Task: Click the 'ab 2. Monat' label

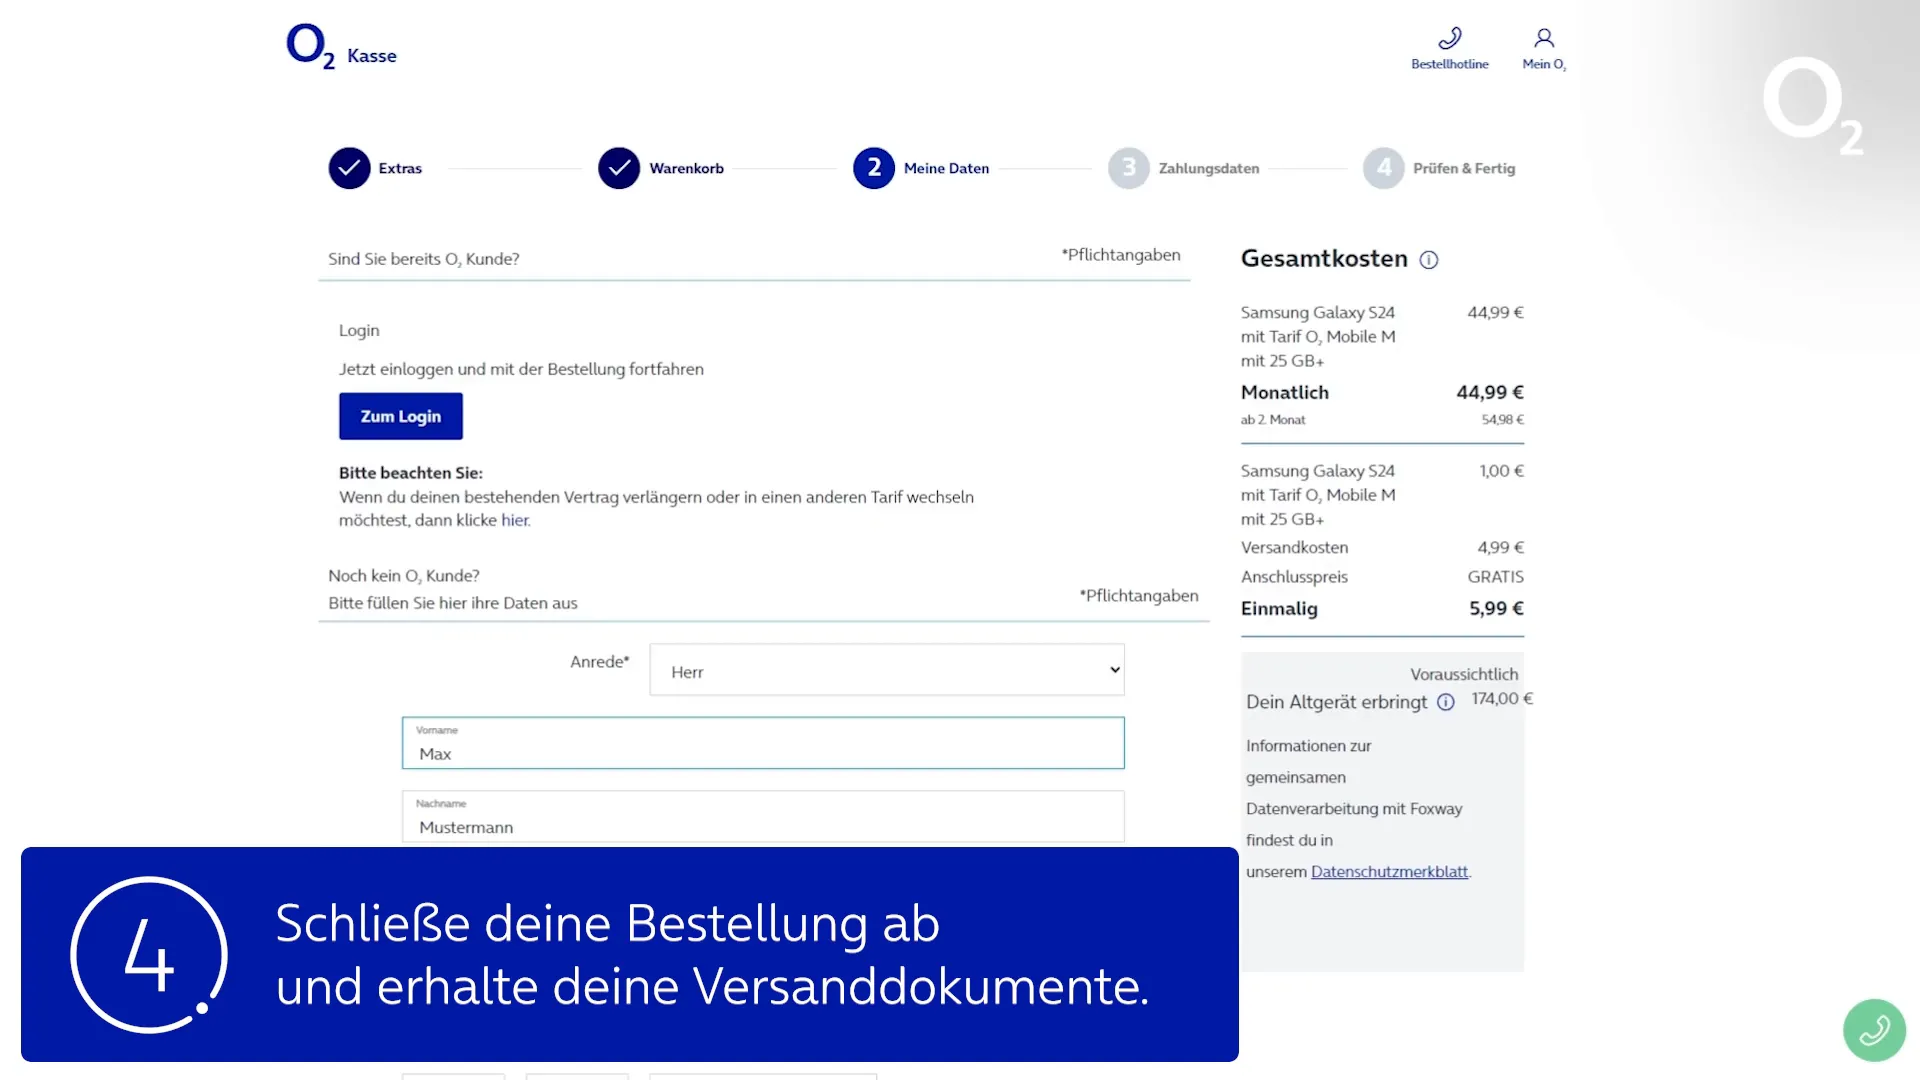Action: (1273, 420)
